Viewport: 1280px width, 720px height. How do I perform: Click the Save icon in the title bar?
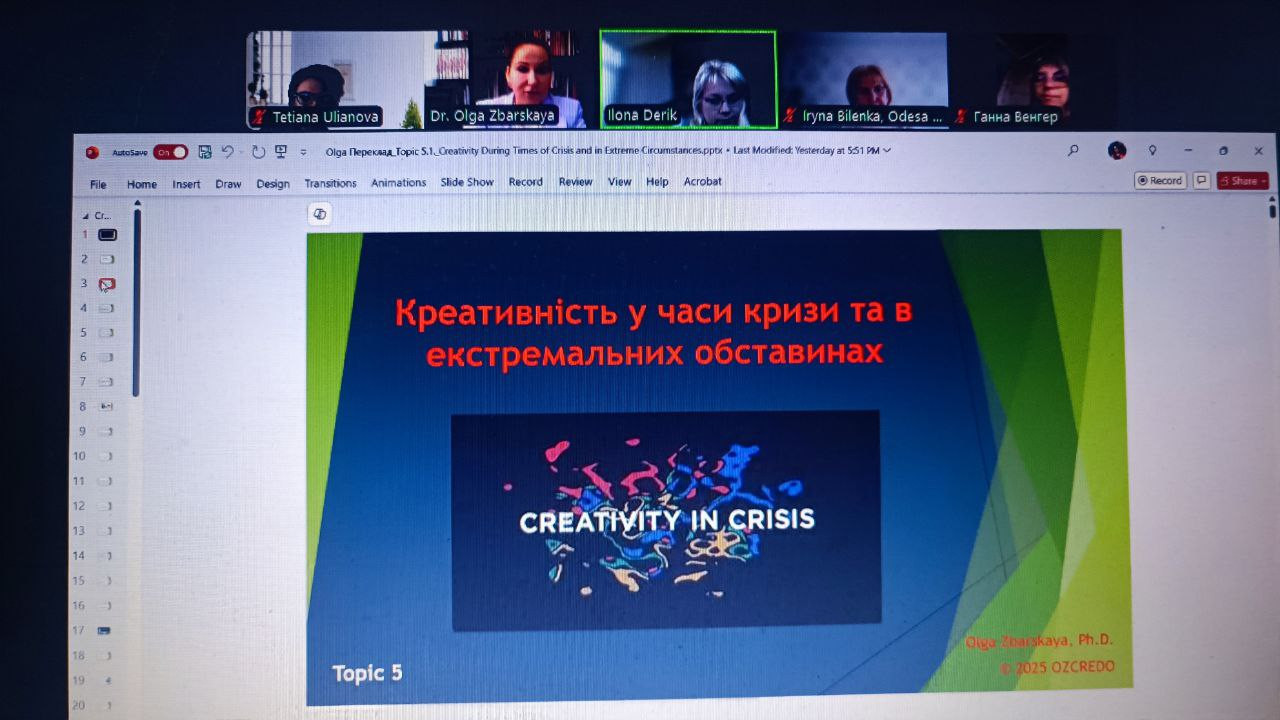(205, 152)
